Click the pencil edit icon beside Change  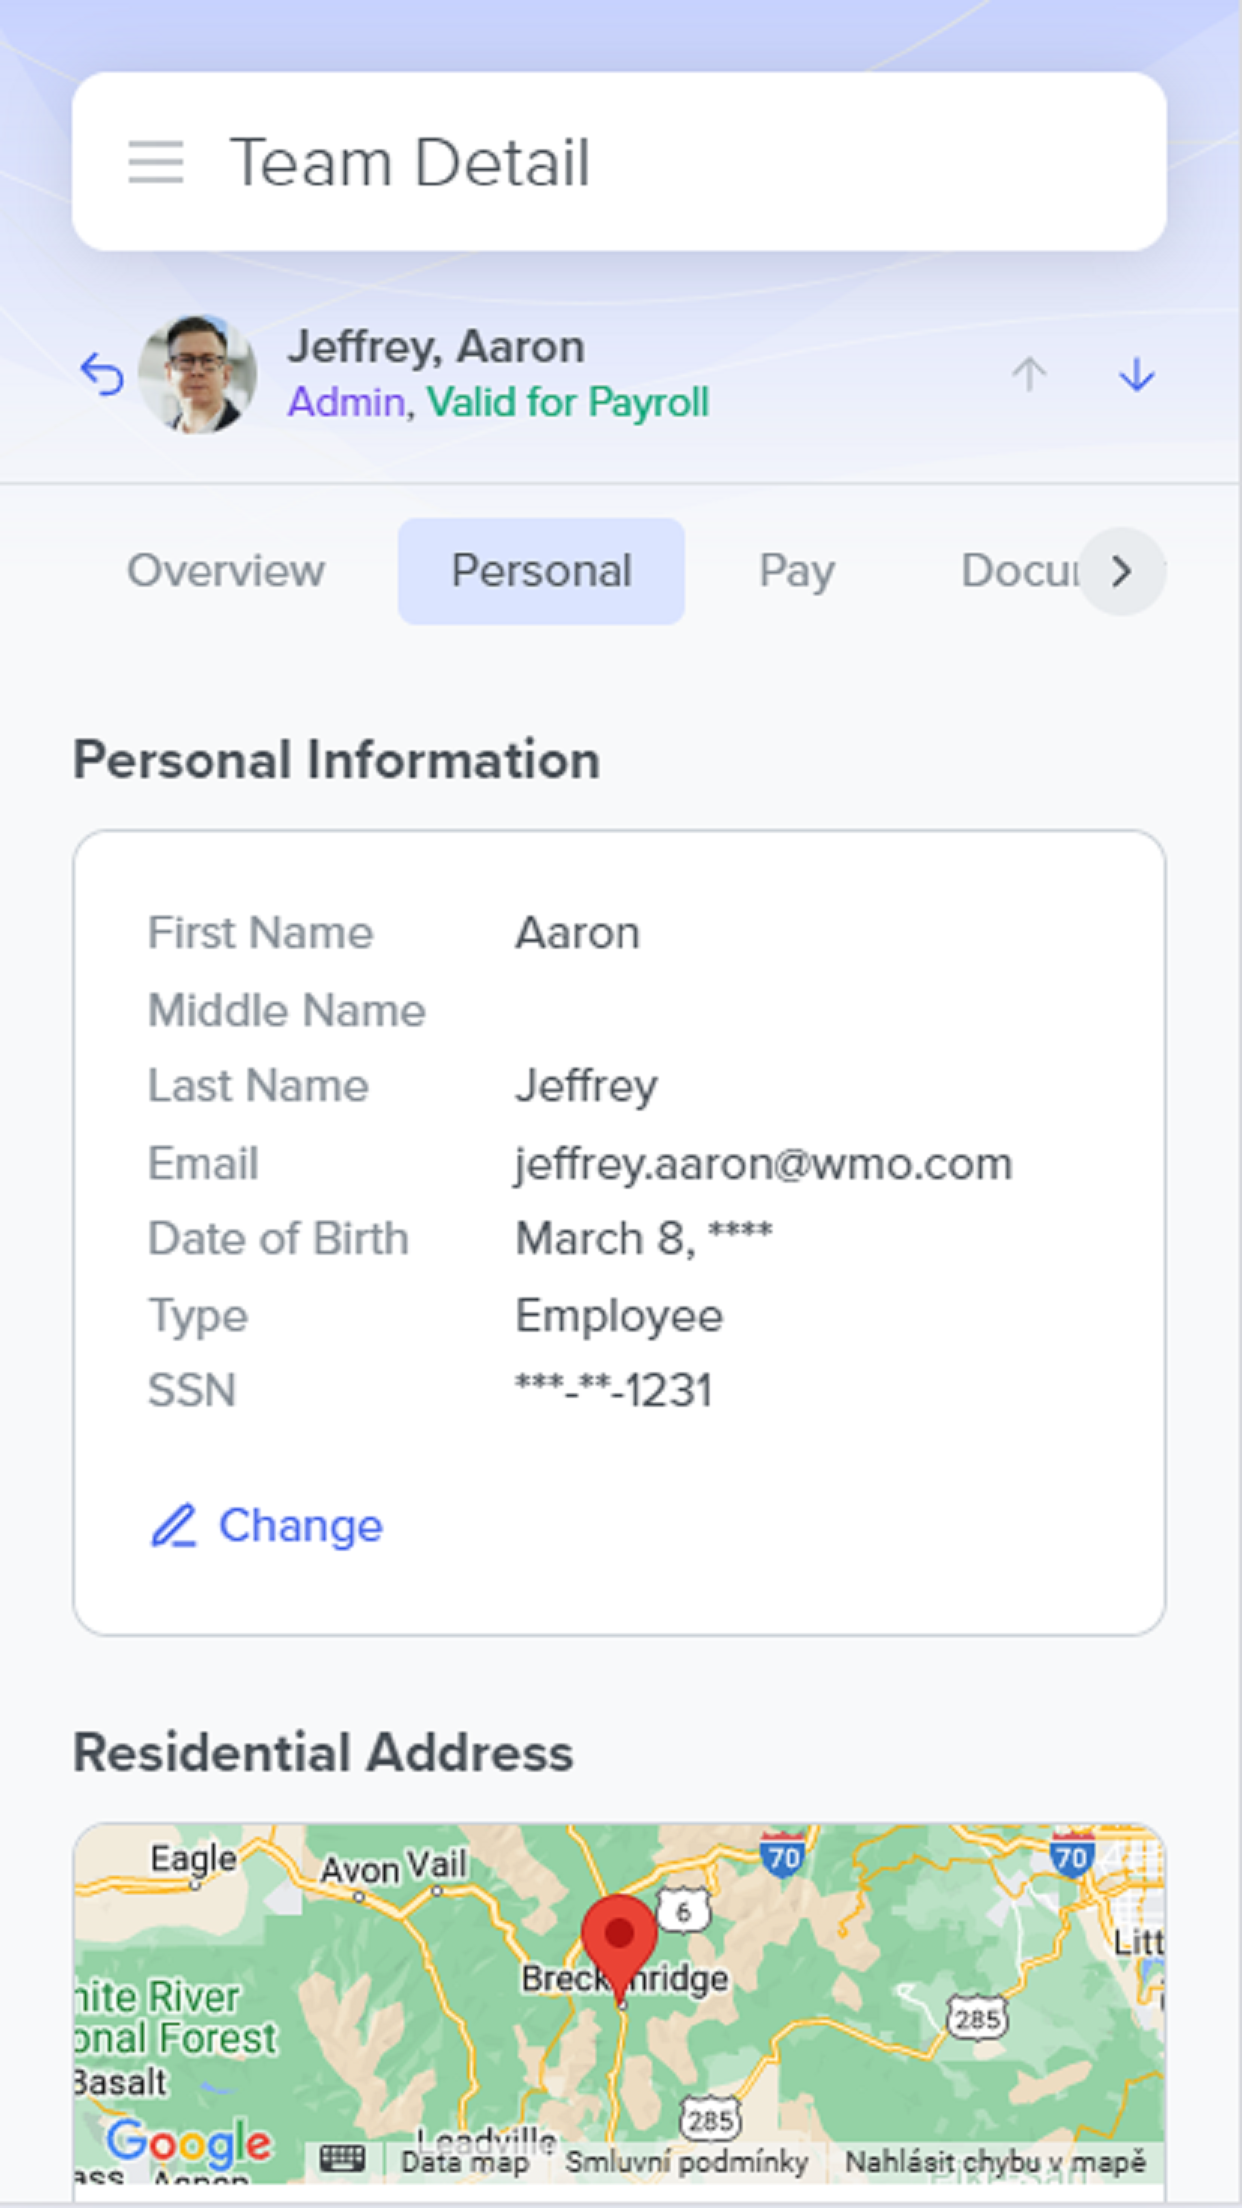[173, 1526]
